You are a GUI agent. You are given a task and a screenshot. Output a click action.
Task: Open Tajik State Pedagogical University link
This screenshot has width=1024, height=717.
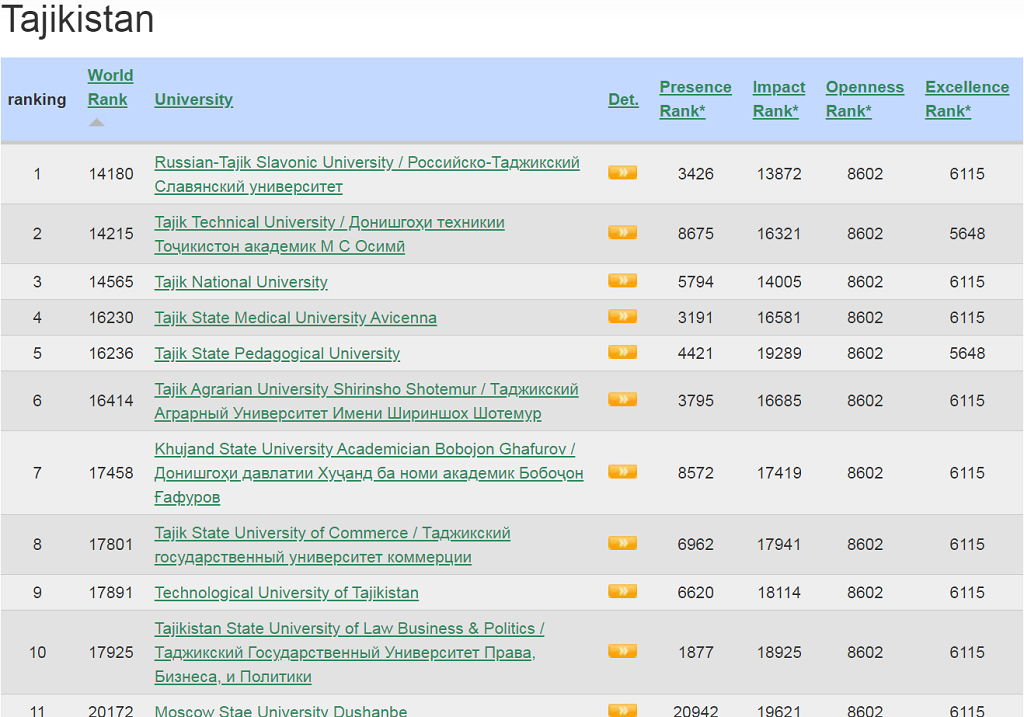[277, 354]
